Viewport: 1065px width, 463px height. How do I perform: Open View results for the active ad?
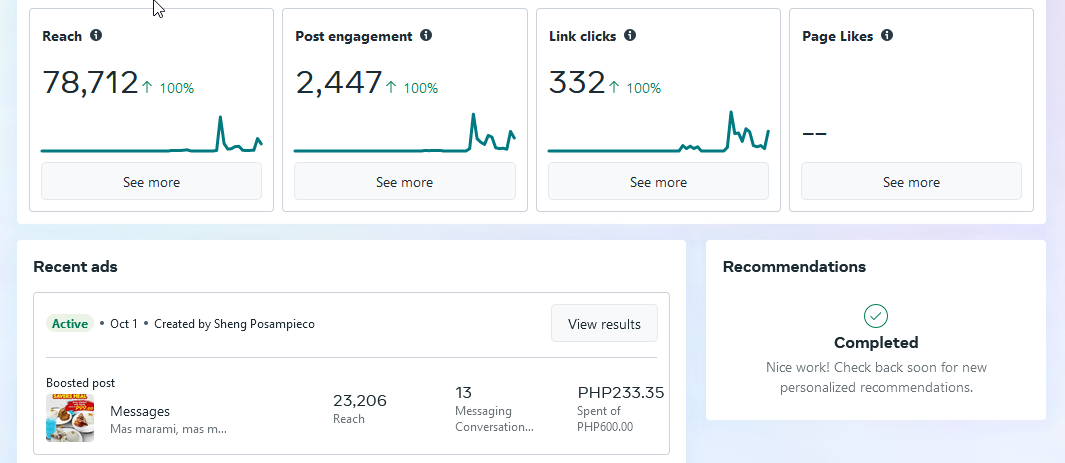604,324
